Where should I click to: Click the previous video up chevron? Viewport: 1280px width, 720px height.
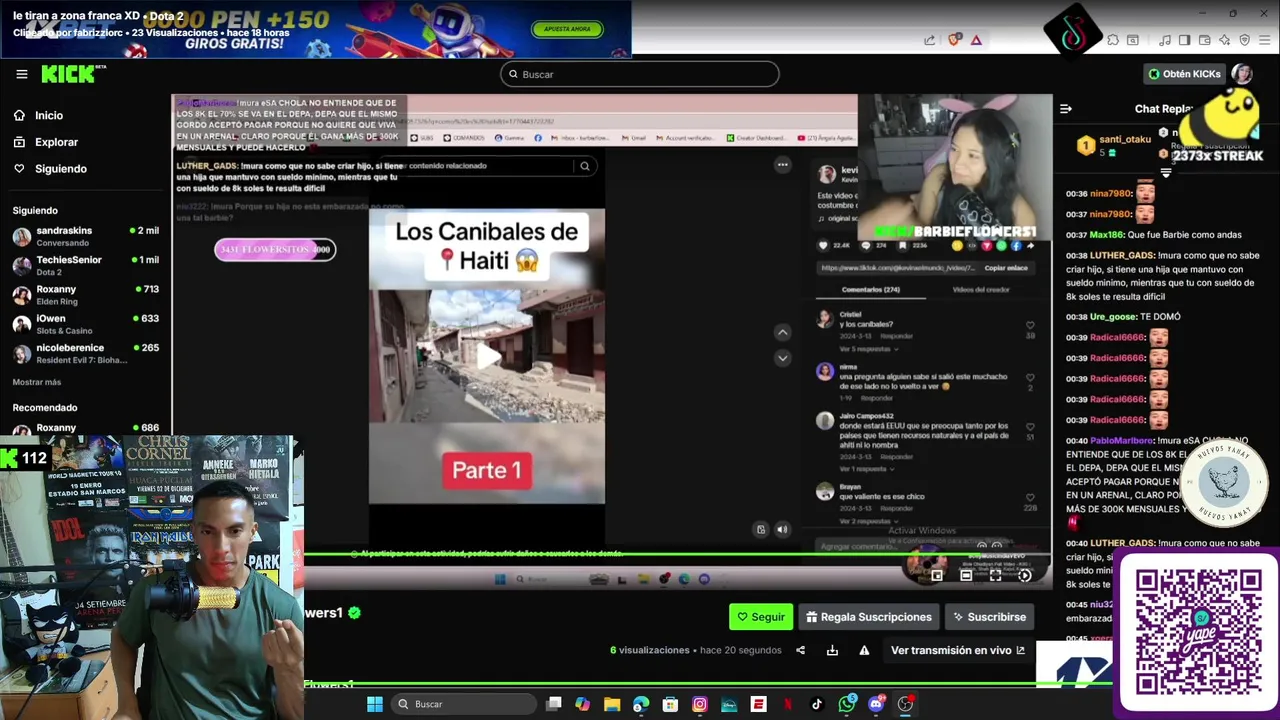(782, 332)
